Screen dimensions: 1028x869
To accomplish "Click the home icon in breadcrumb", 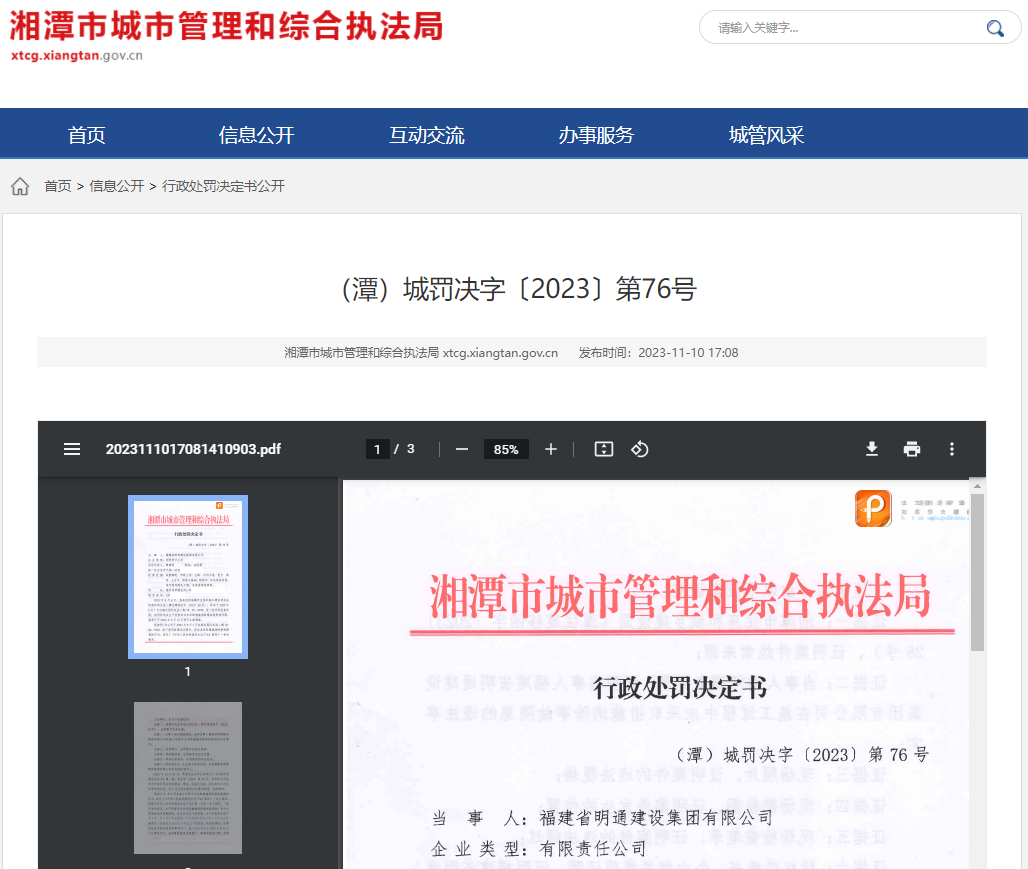I will (20, 187).
